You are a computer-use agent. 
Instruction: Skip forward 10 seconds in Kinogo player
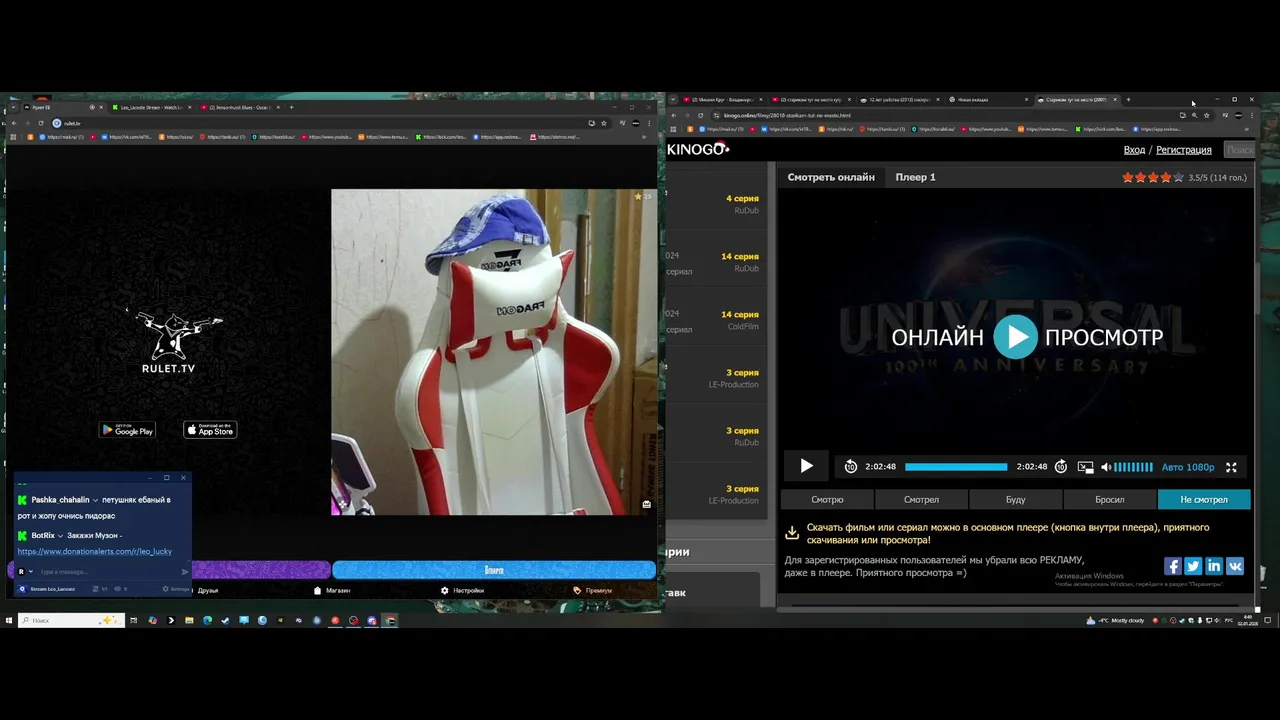tap(1061, 467)
